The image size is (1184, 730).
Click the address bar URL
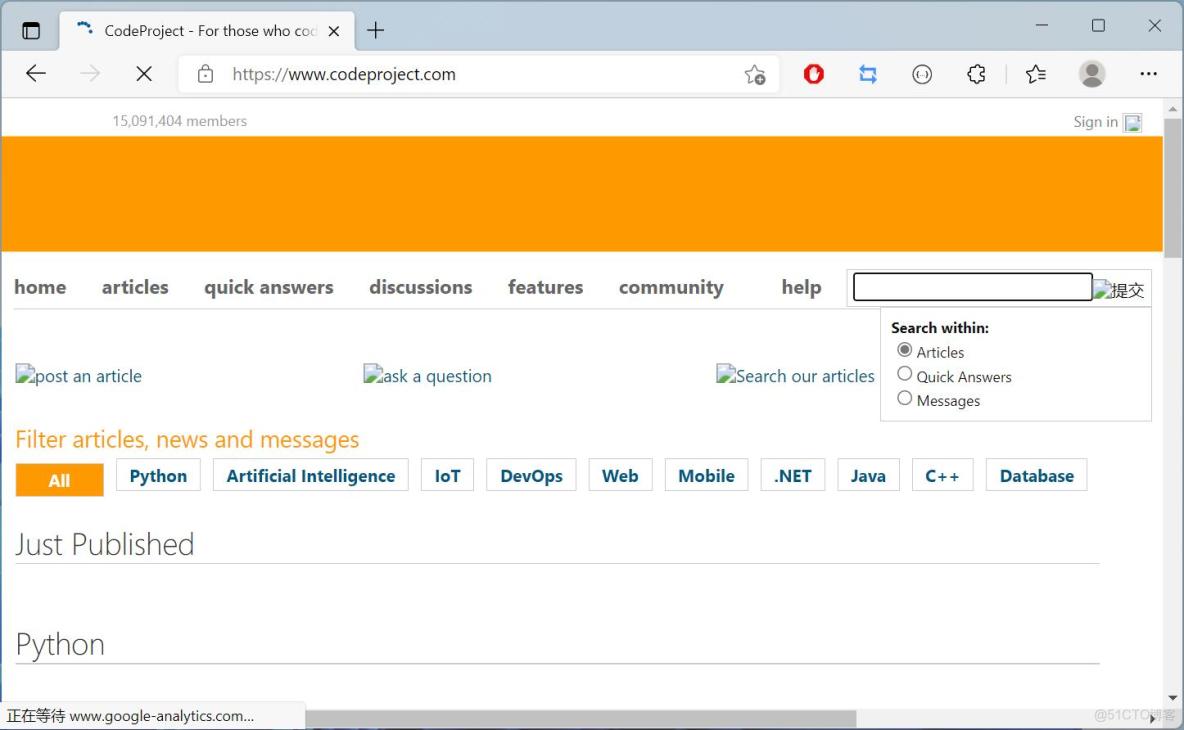344,74
